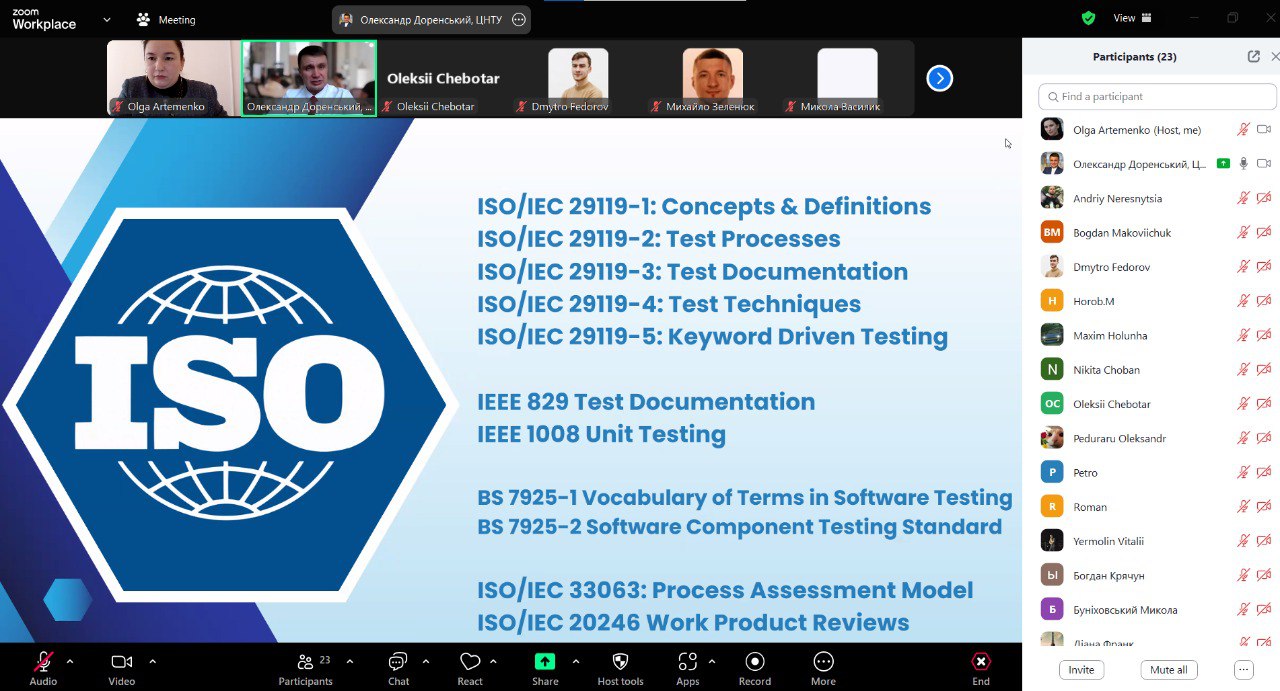Select Олександр Доренський's highlighted video thumbnail
This screenshot has height=691, width=1280.
point(309,78)
